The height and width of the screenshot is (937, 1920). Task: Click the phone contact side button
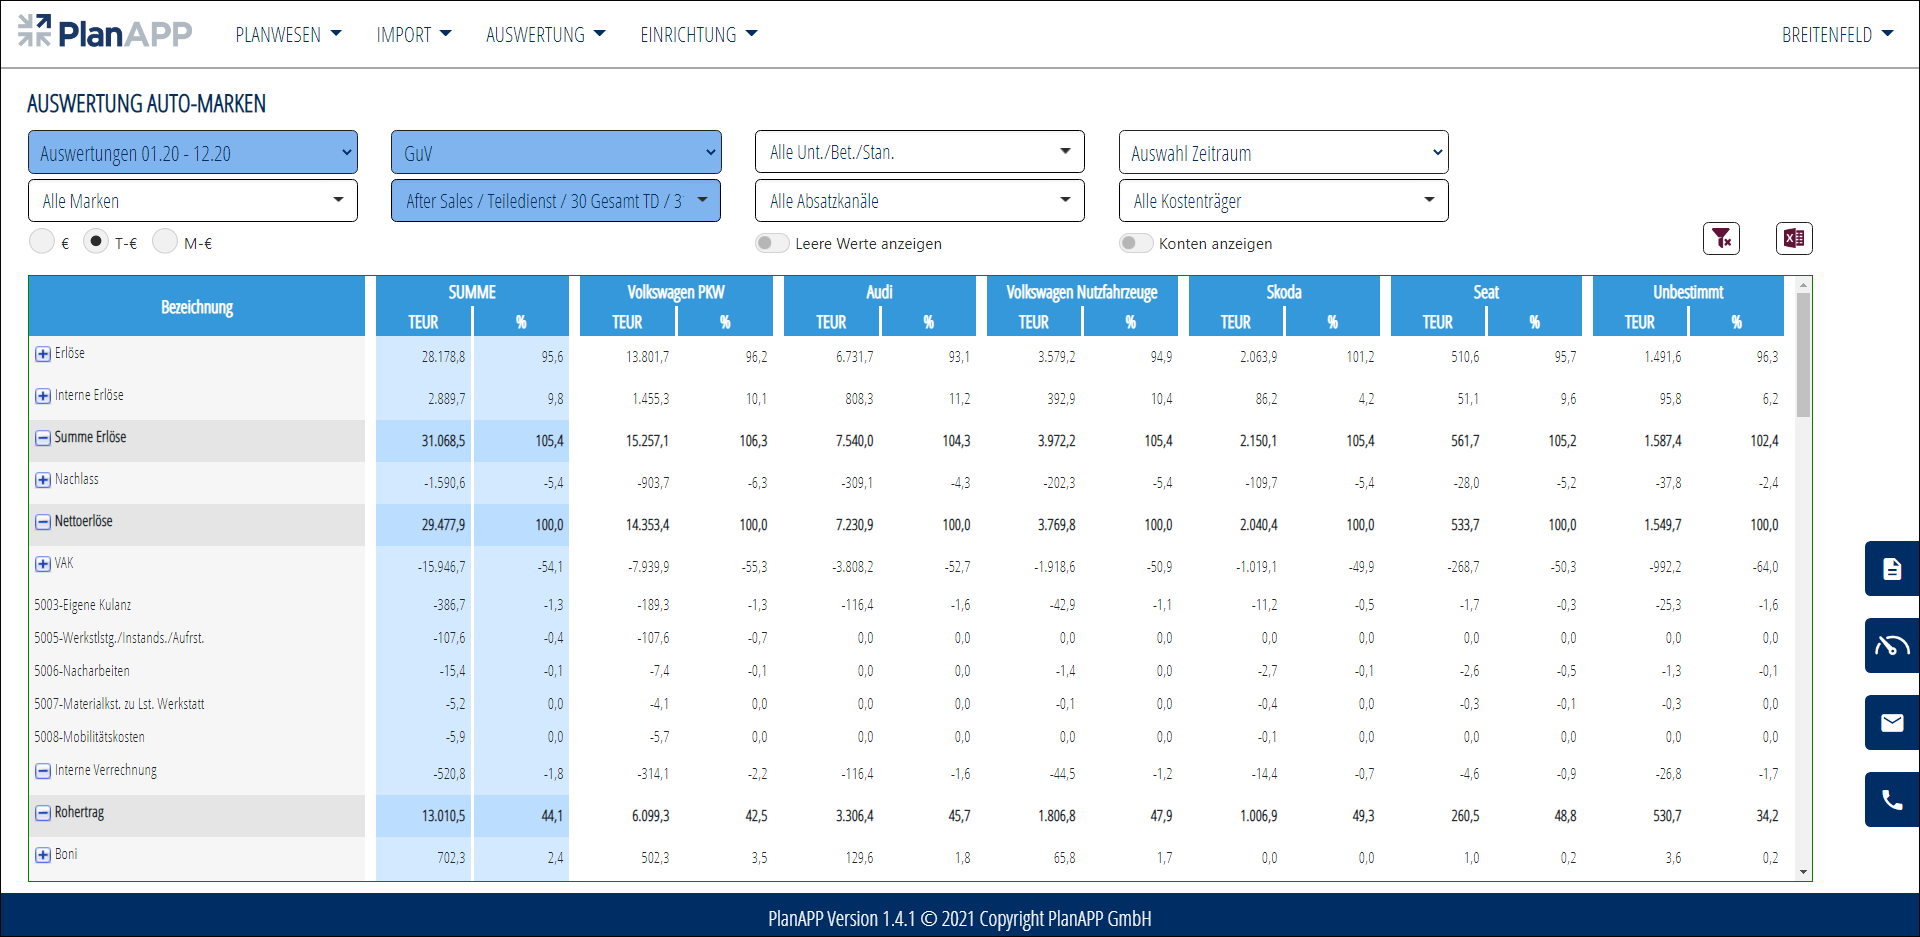1891,800
